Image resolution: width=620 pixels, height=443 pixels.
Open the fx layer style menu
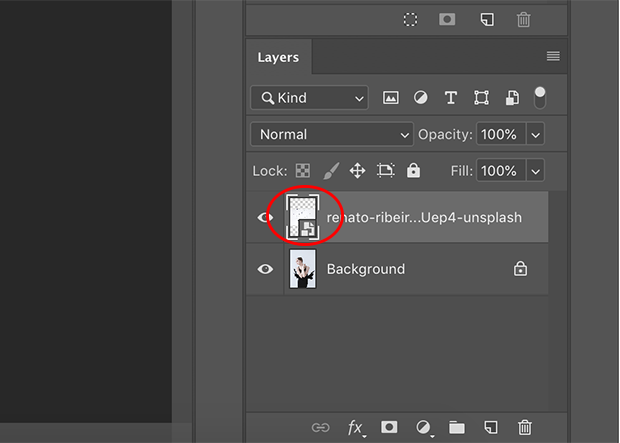(x=355, y=428)
